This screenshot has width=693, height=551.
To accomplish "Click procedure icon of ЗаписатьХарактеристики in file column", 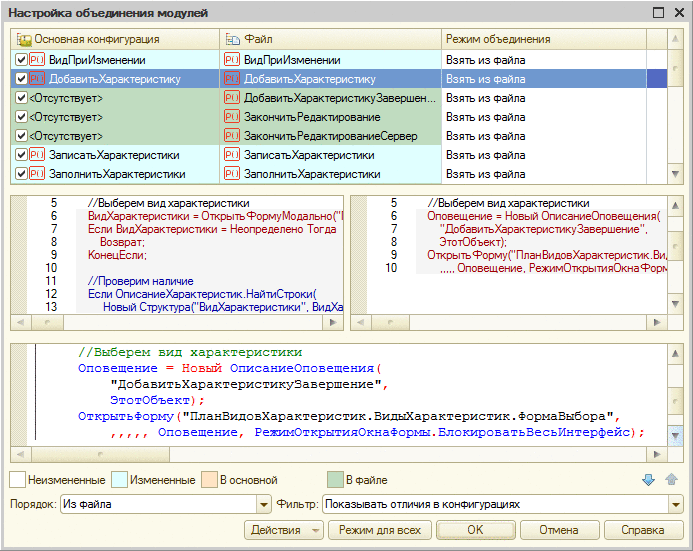I will click(x=232, y=155).
